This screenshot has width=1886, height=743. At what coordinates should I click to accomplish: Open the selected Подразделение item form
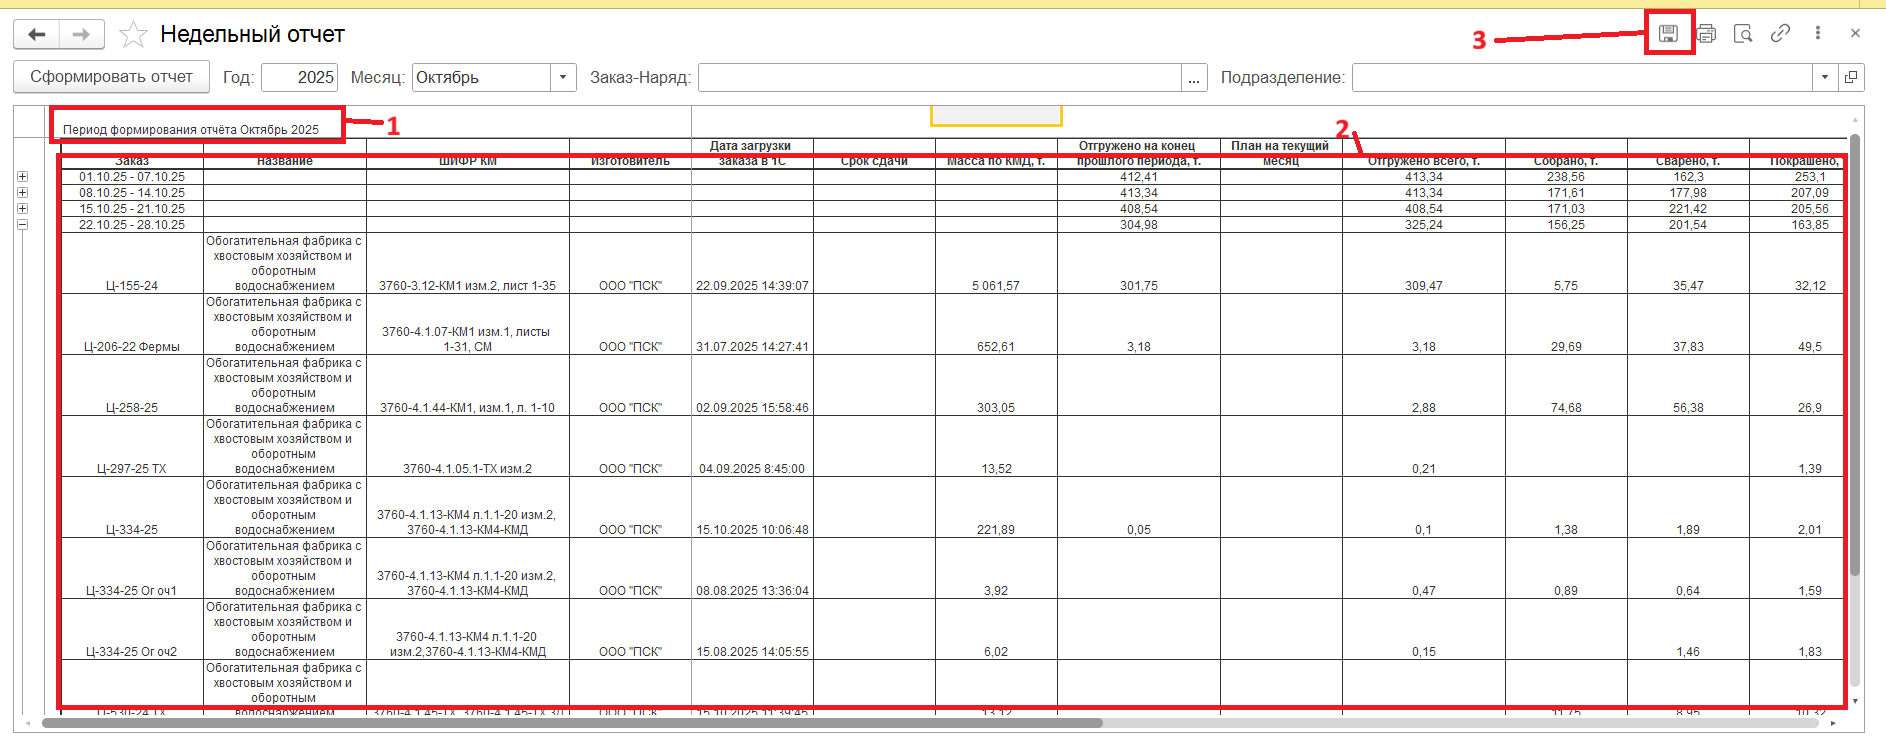pos(1851,77)
